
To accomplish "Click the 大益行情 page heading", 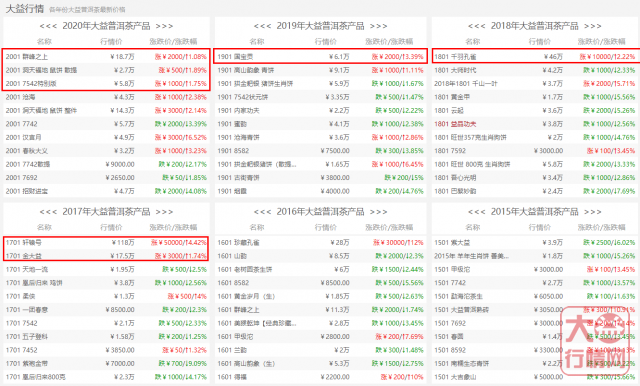I will coord(24,9).
